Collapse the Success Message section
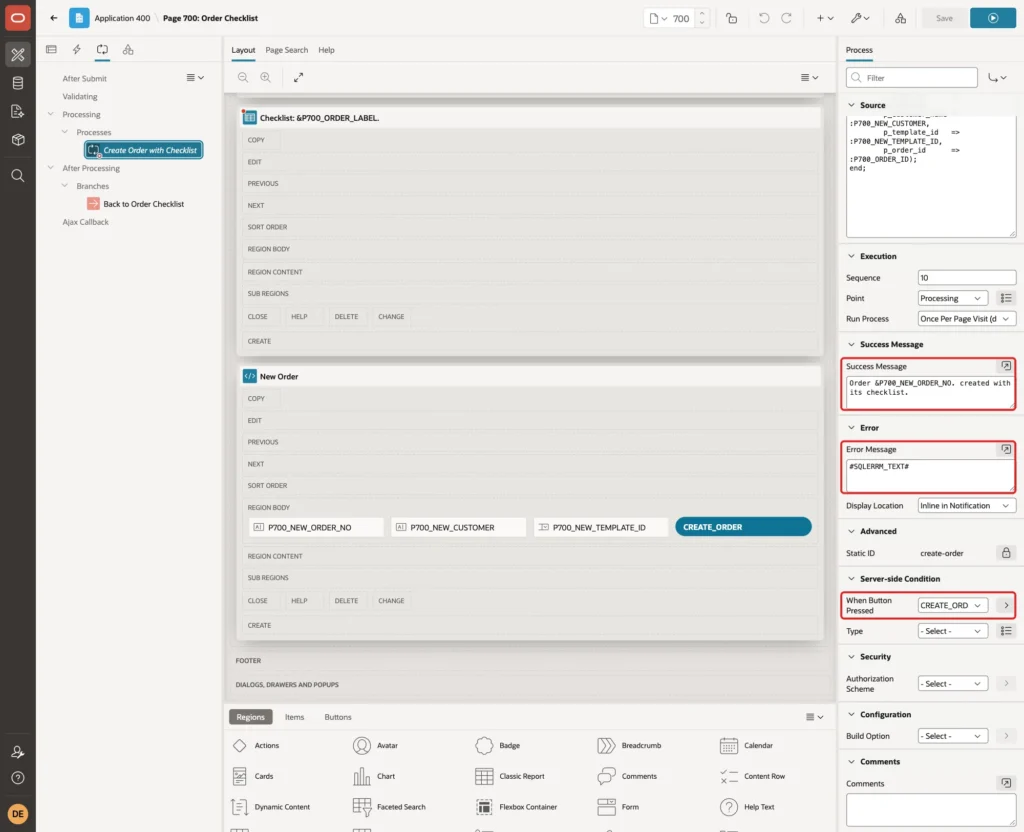1024x832 pixels. 851,344
